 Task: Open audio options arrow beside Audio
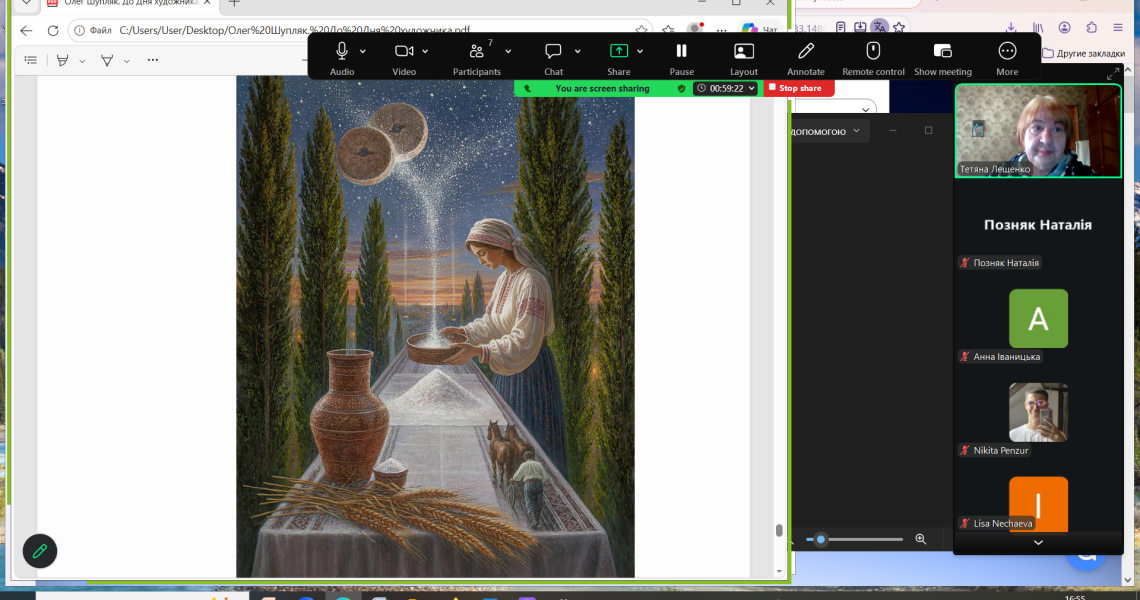tap(363, 52)
